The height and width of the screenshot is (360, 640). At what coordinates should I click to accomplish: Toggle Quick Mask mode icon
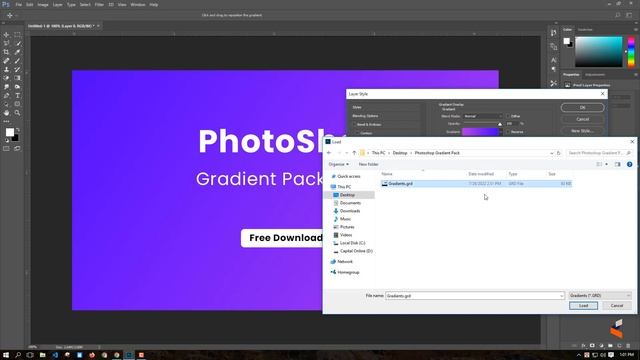point(6,149)
